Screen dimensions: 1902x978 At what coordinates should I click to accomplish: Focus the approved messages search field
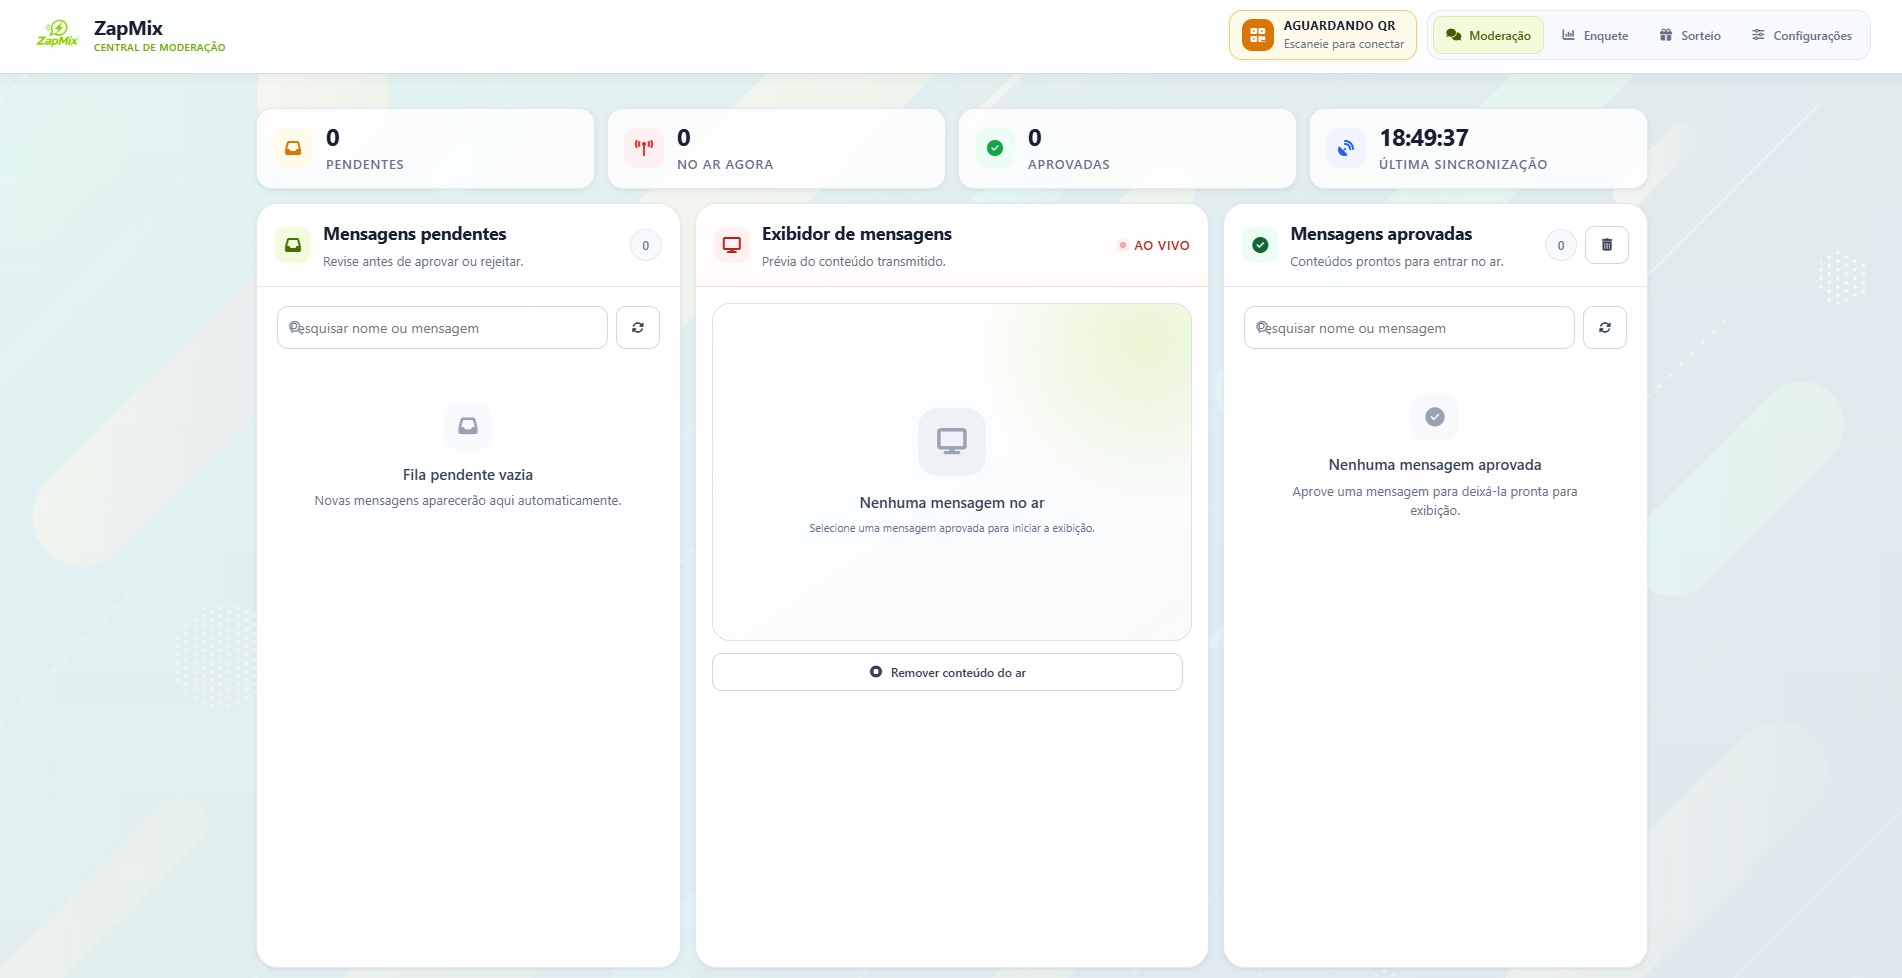[x=1409, y=327]
